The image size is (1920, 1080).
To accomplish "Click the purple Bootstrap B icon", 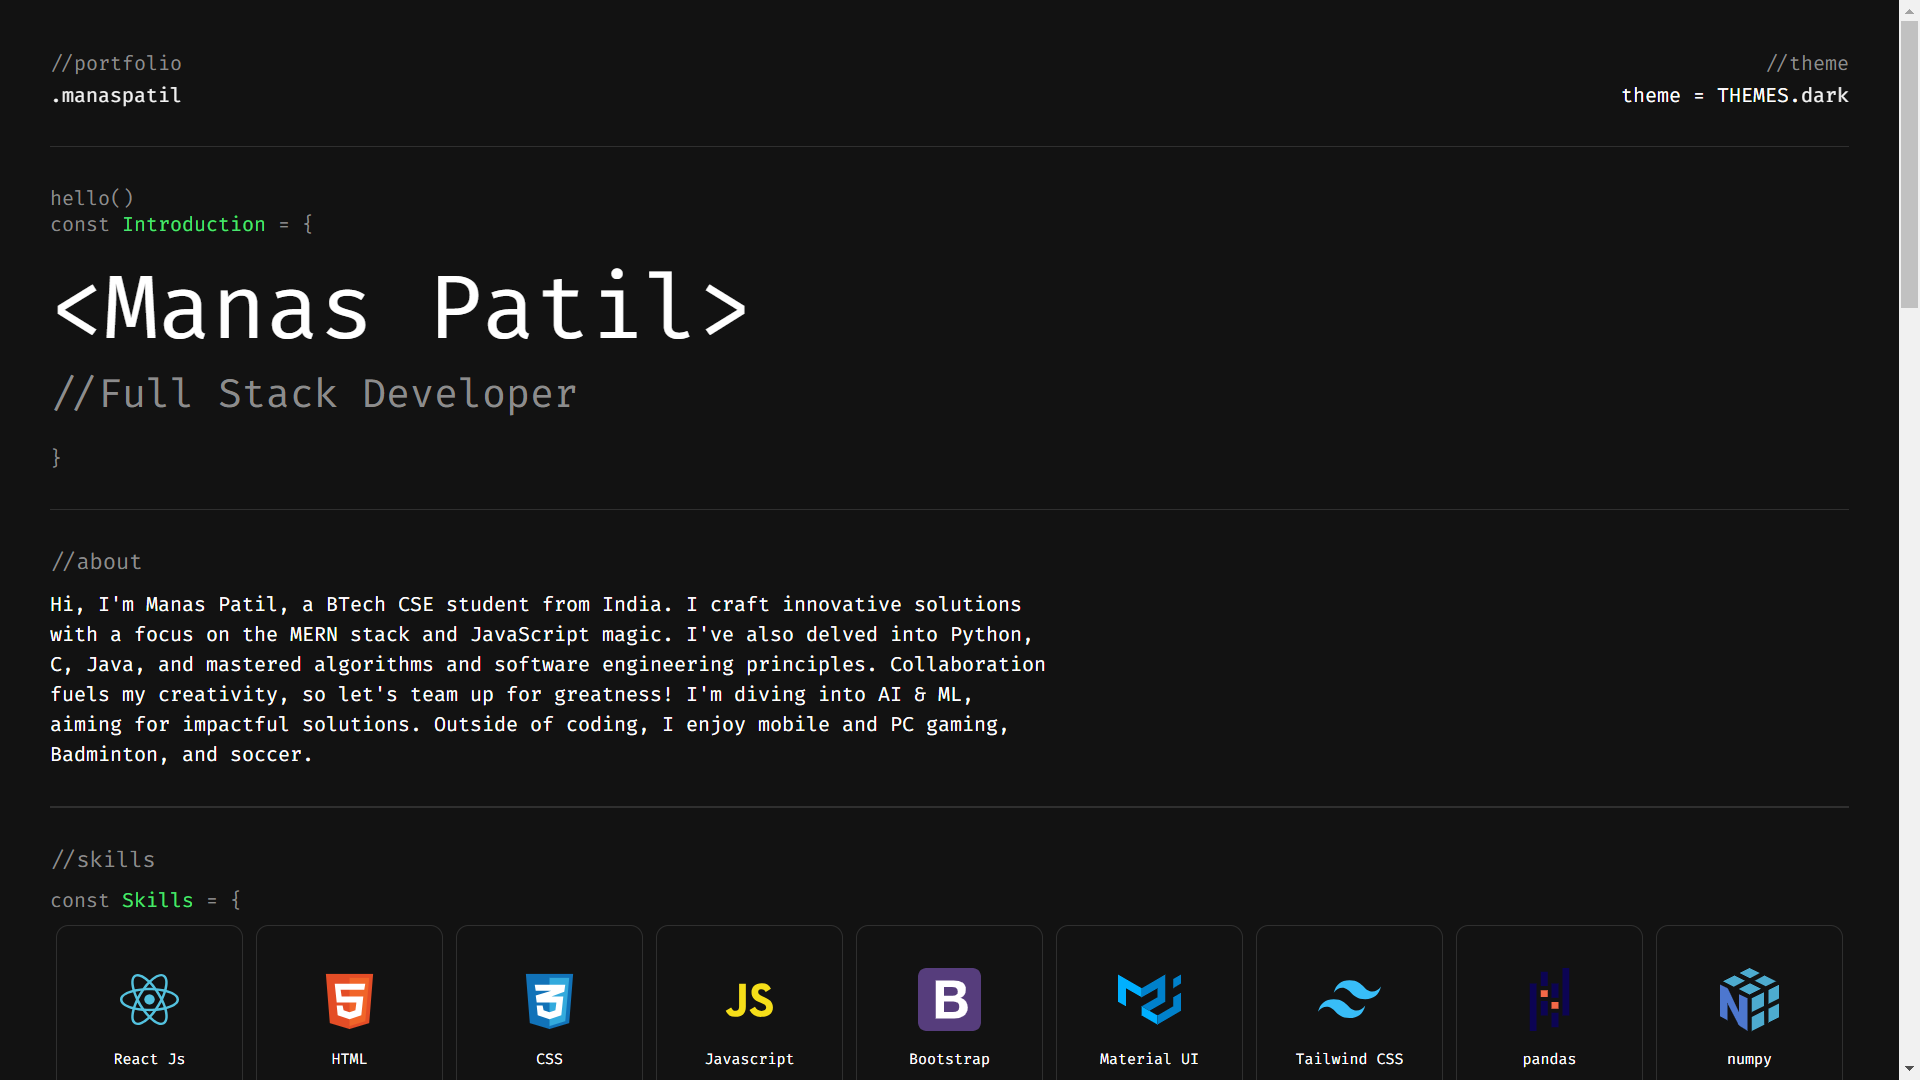I will 949,999.
